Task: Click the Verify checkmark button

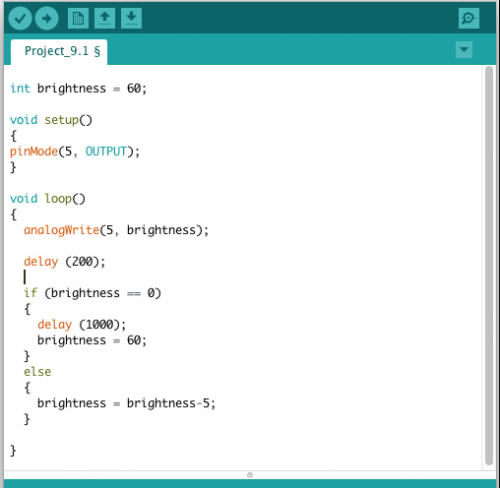Action: click(20, 18)
